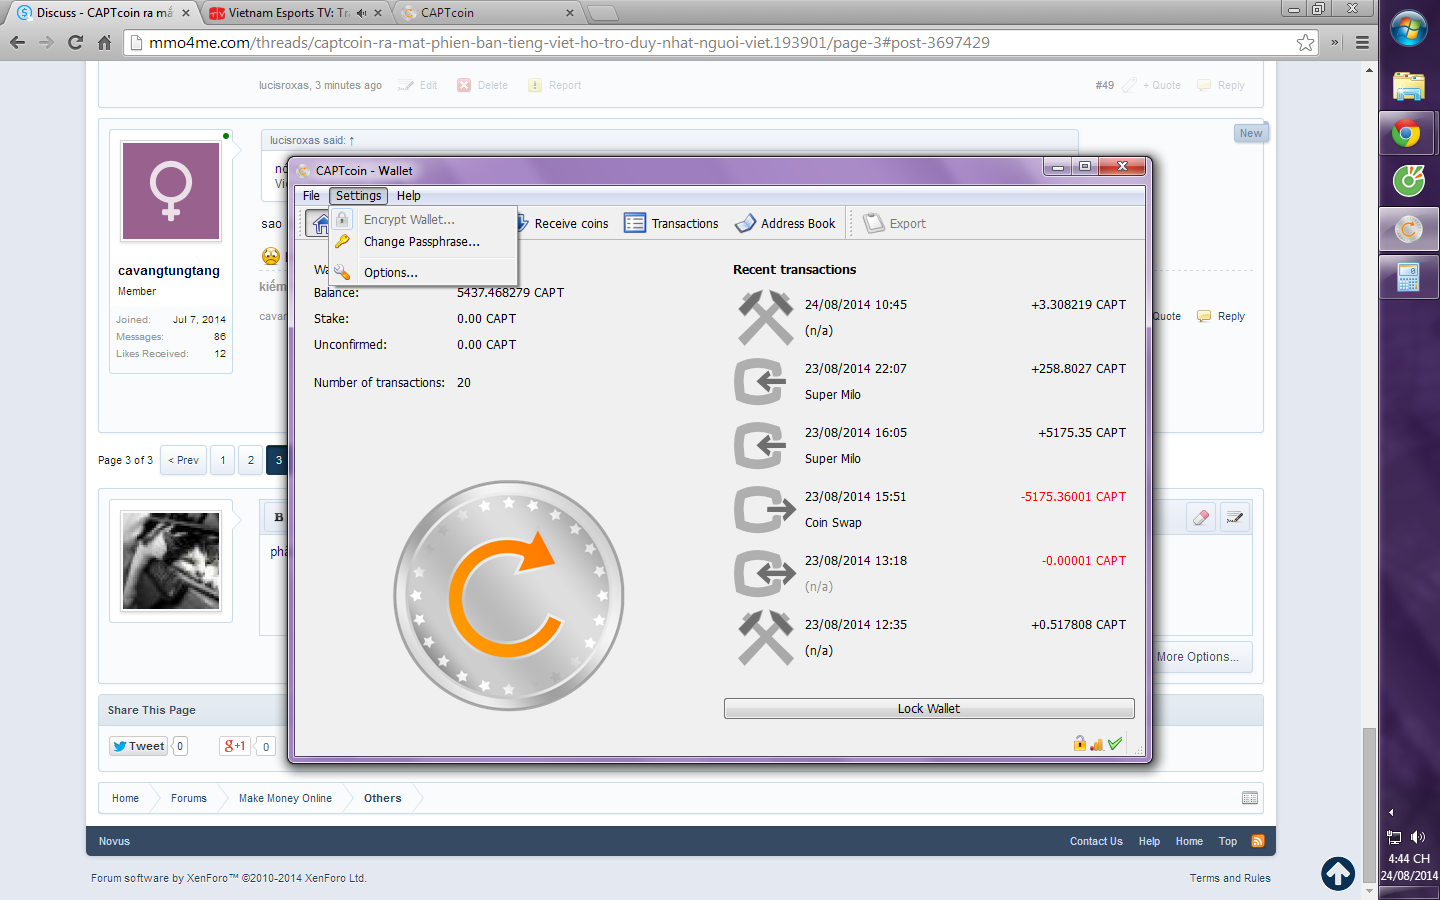Click the Prev page link
This screenshot has height=900, width=1440.
pos(184,460)
